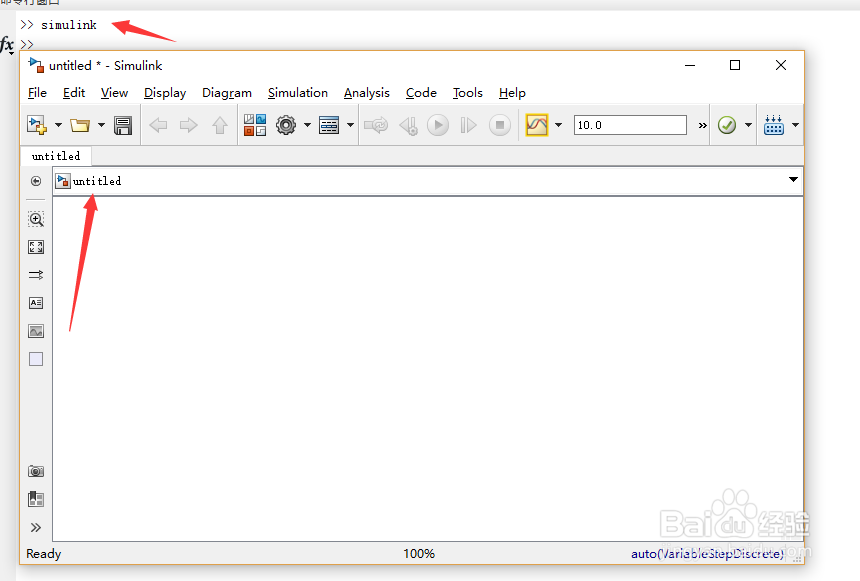Viewport: 860px width, 581px height.
Task: Expand the configuration gear dropdown arrow
Action: (x=307, y=125)
